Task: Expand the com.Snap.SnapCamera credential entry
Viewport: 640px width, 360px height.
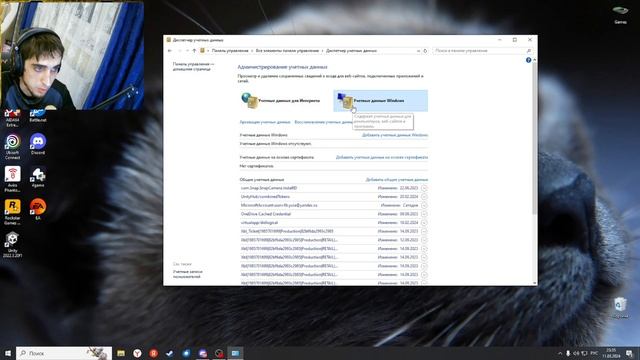Action: (424, 188)
